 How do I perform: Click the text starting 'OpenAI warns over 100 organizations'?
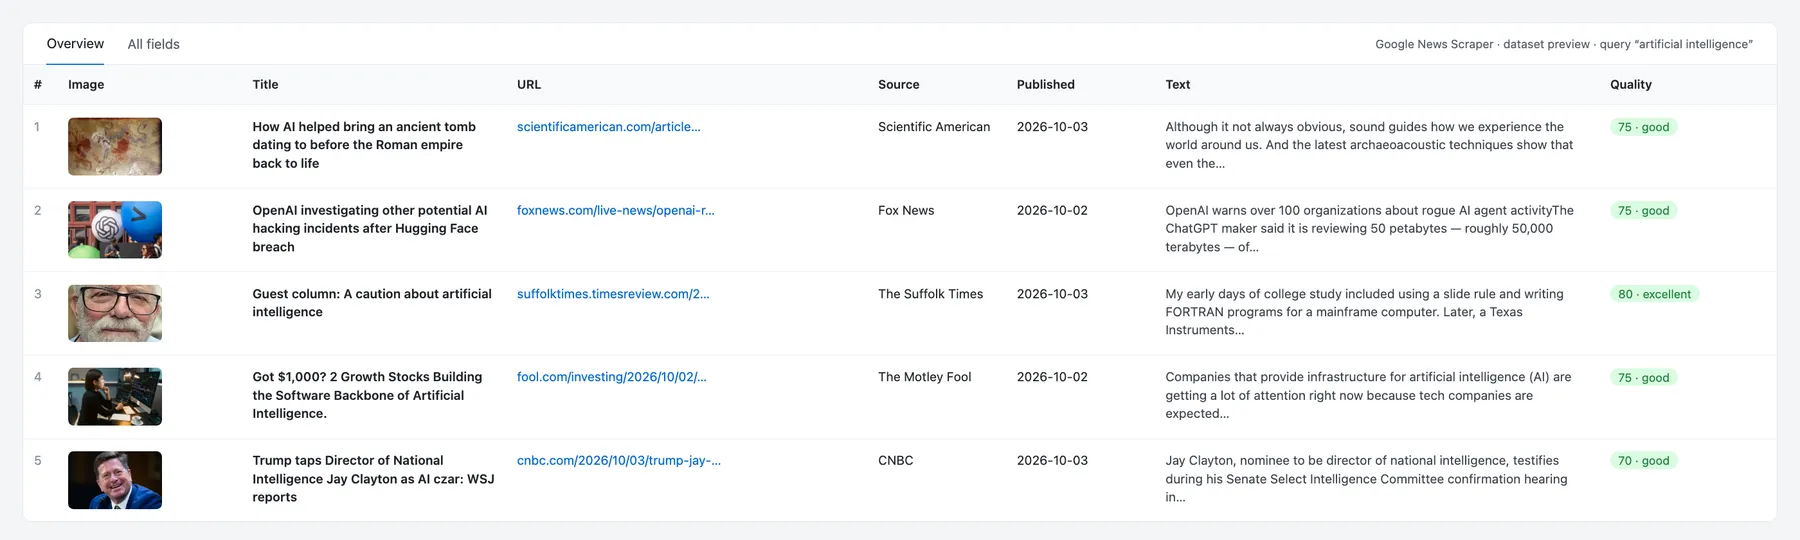(1369, 228)
